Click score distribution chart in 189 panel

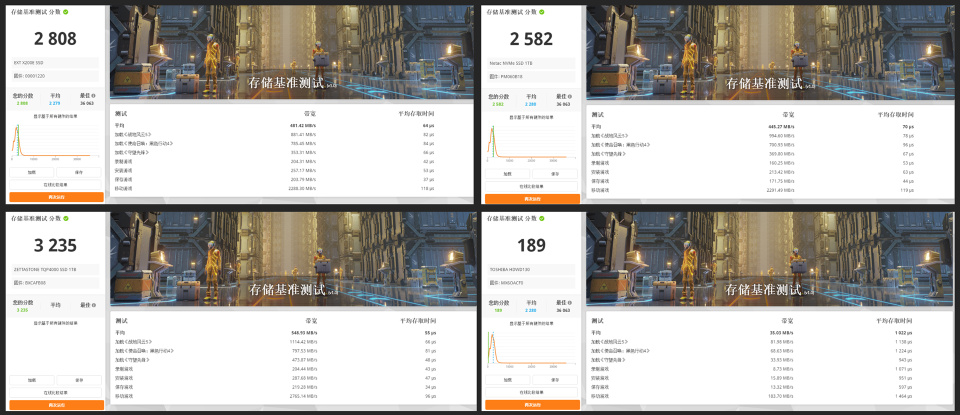(x=531, y=348)
